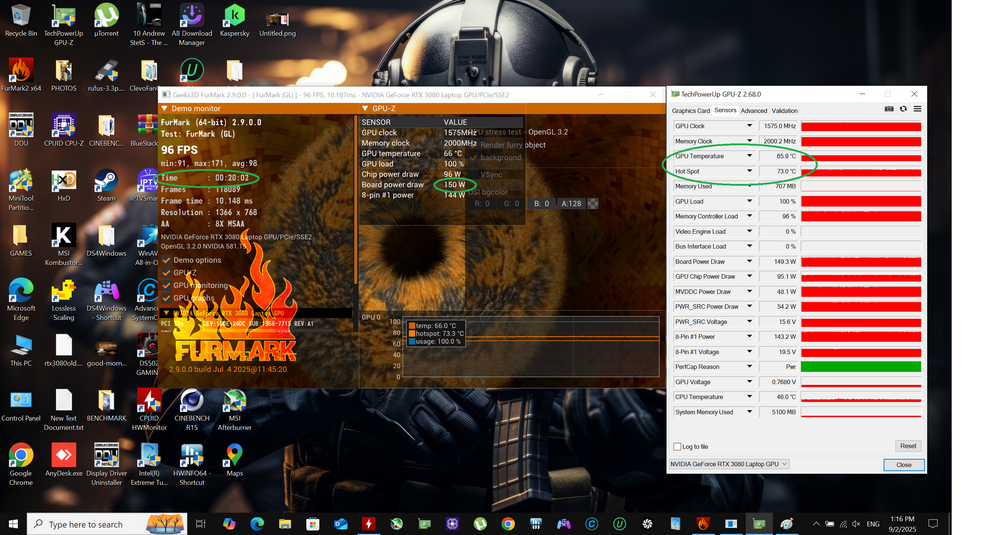Click the A:128 alpha field

[x=571, y=203]
